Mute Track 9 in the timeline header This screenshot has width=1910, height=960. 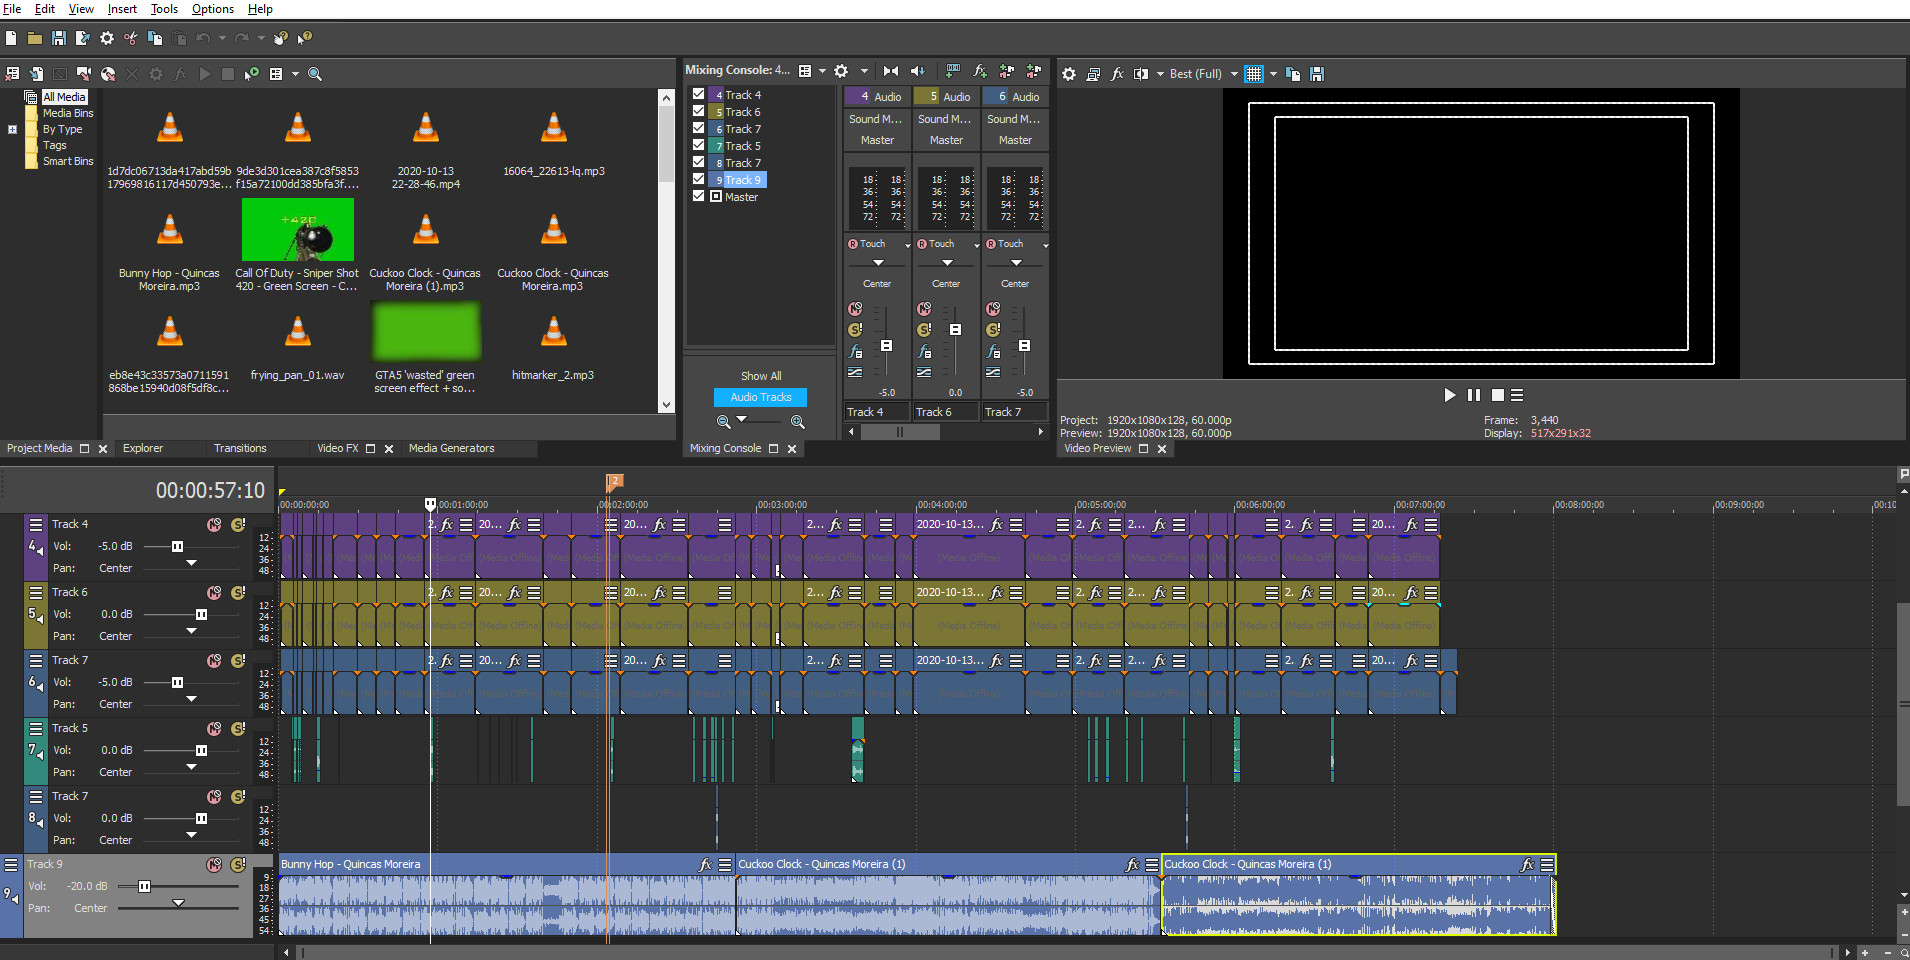(214, 865)
